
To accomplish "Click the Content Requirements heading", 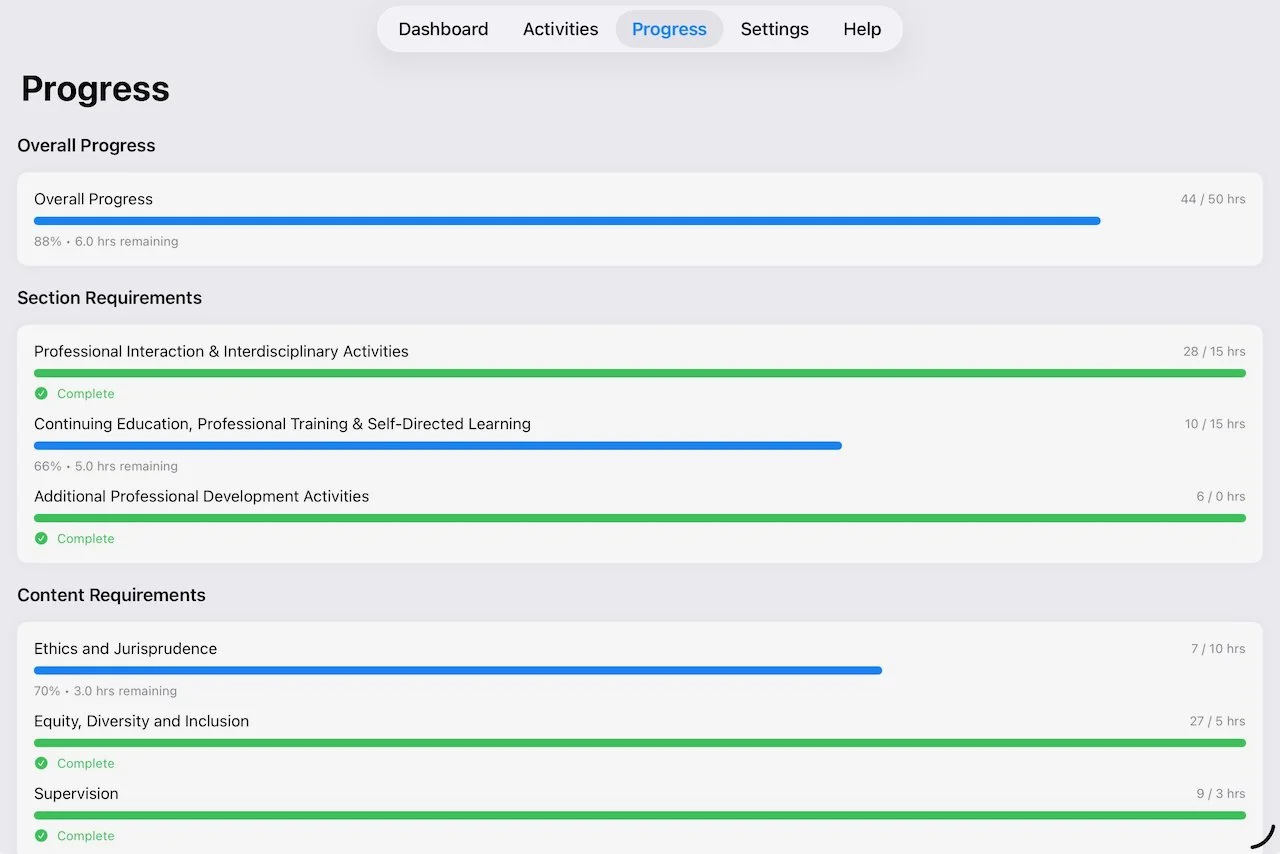I will 111,595.
